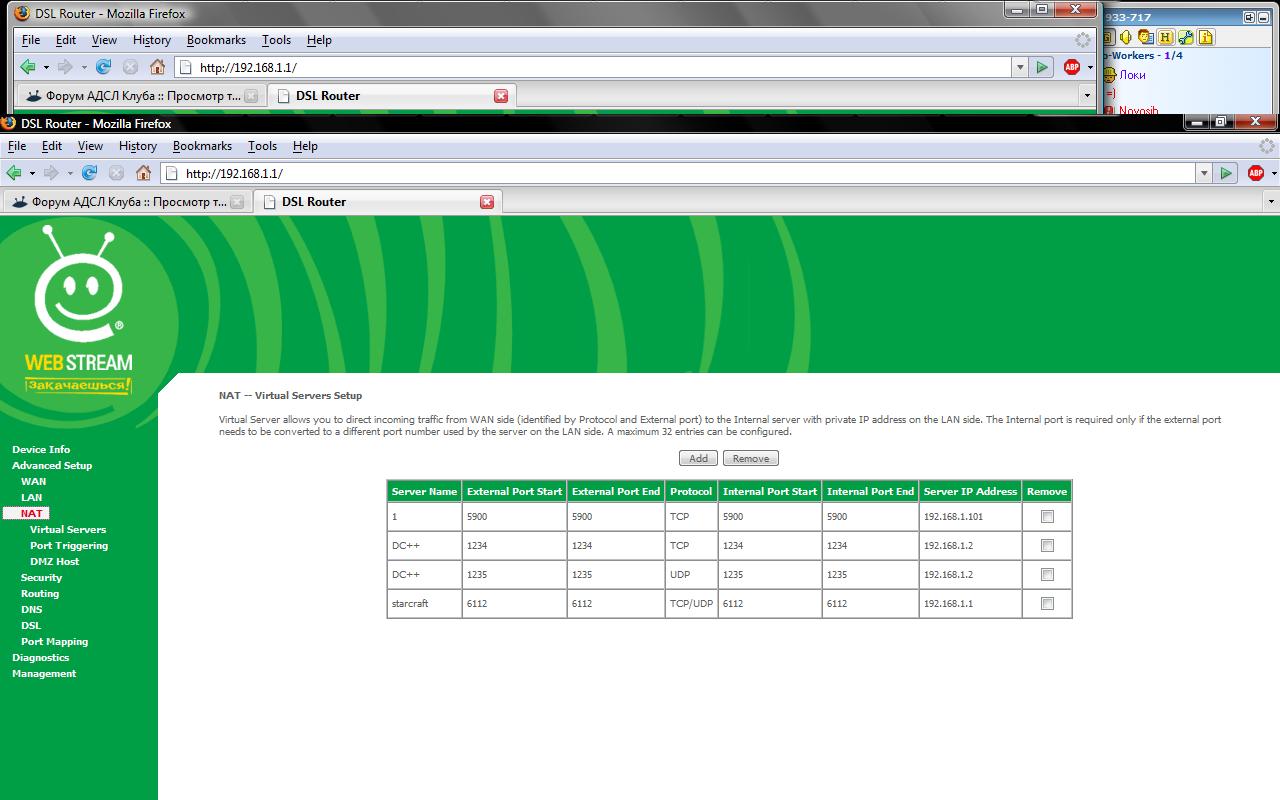Screen dimensions: 1280x800
Task: Reload page in upper background Firefox window
Action: coord(104,67)
